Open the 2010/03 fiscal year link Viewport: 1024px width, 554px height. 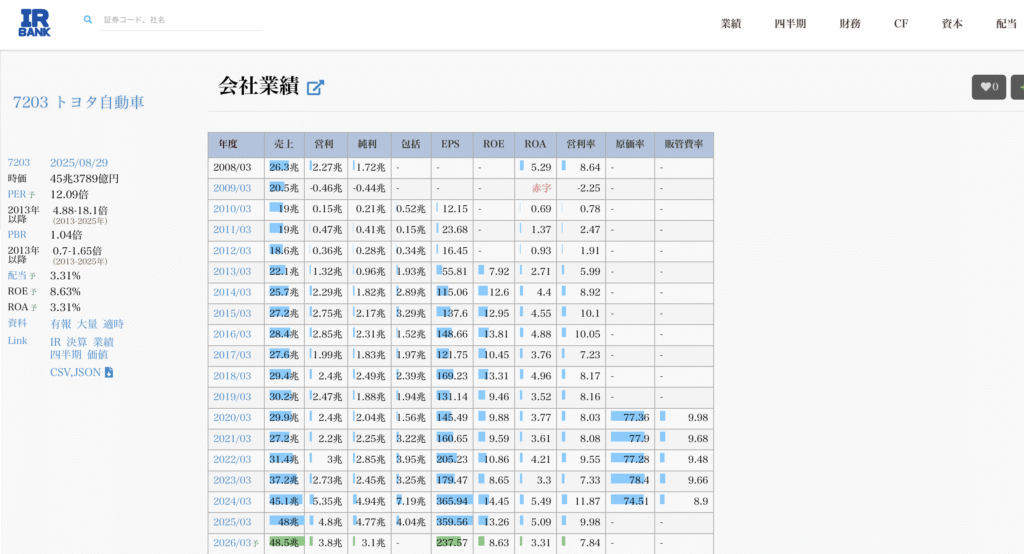tap(232, 209)
